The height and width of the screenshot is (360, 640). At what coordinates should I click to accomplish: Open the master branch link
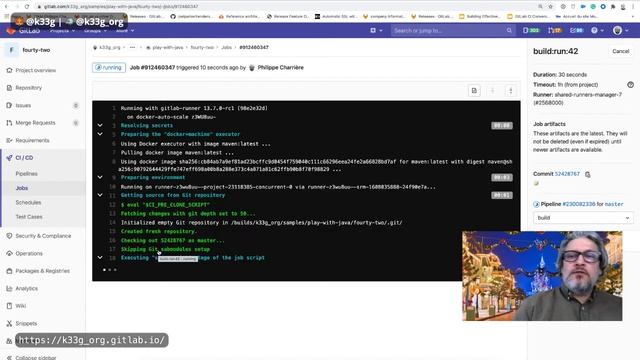[x=614, y=204]
